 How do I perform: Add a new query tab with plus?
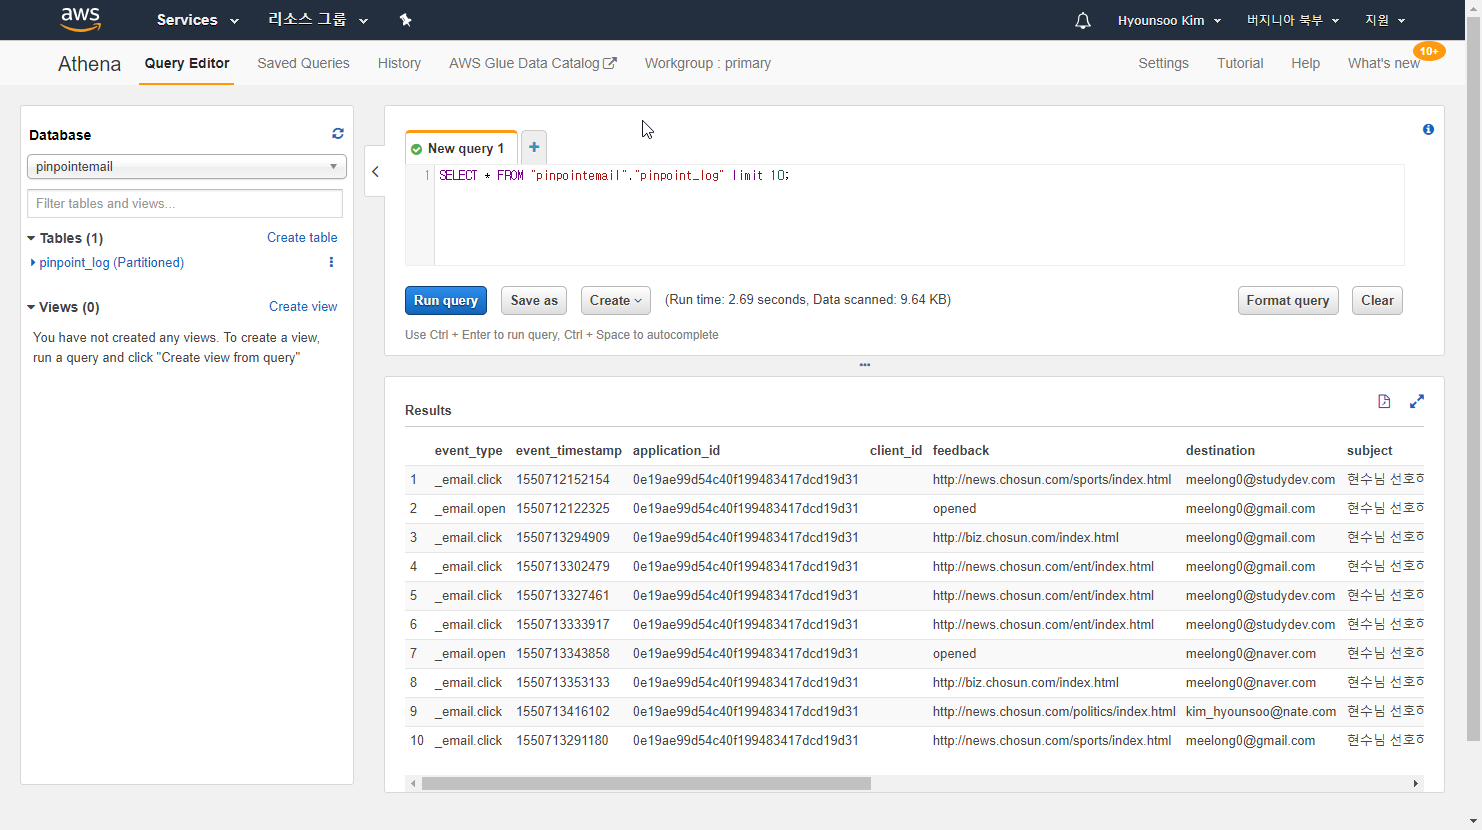(534, 147)
